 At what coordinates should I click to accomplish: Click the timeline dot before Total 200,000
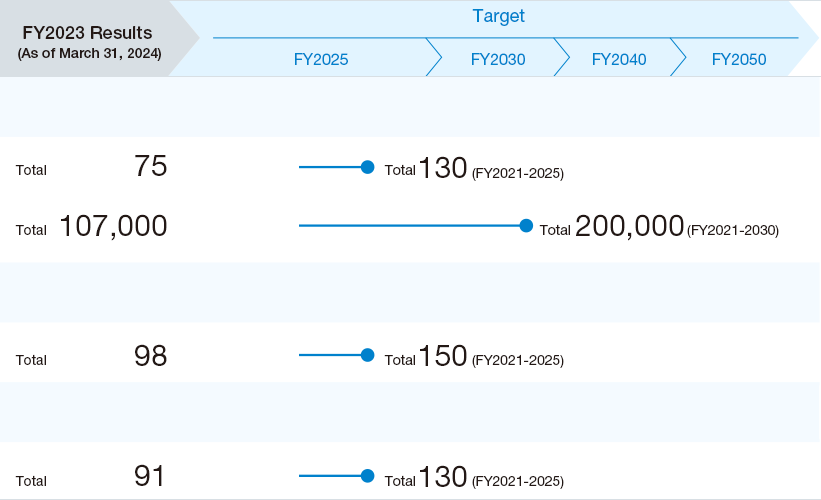tap(526, 226)
